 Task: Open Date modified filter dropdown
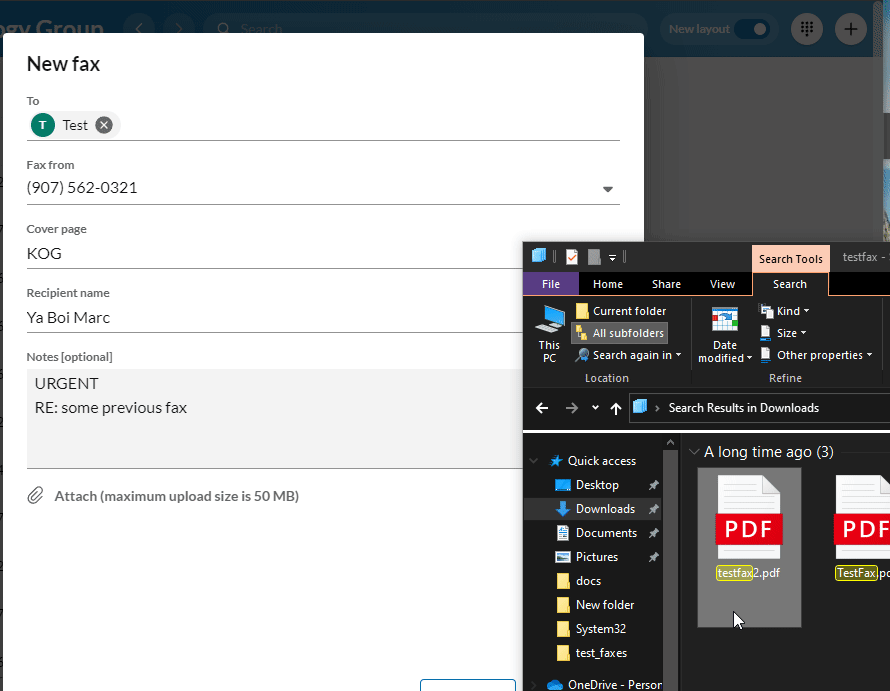coord(725,334)
